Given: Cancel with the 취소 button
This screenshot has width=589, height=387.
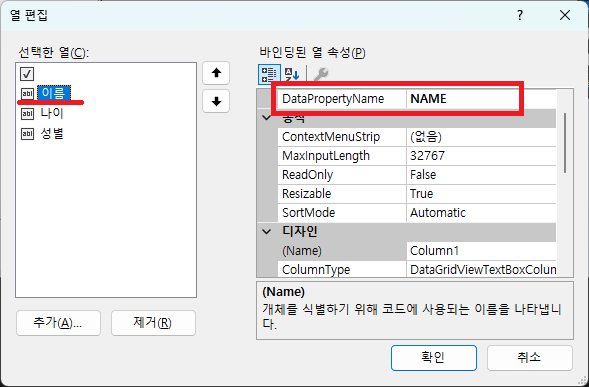Looking at the screenshot, I should pyautogui.click(x=530, y=358).
